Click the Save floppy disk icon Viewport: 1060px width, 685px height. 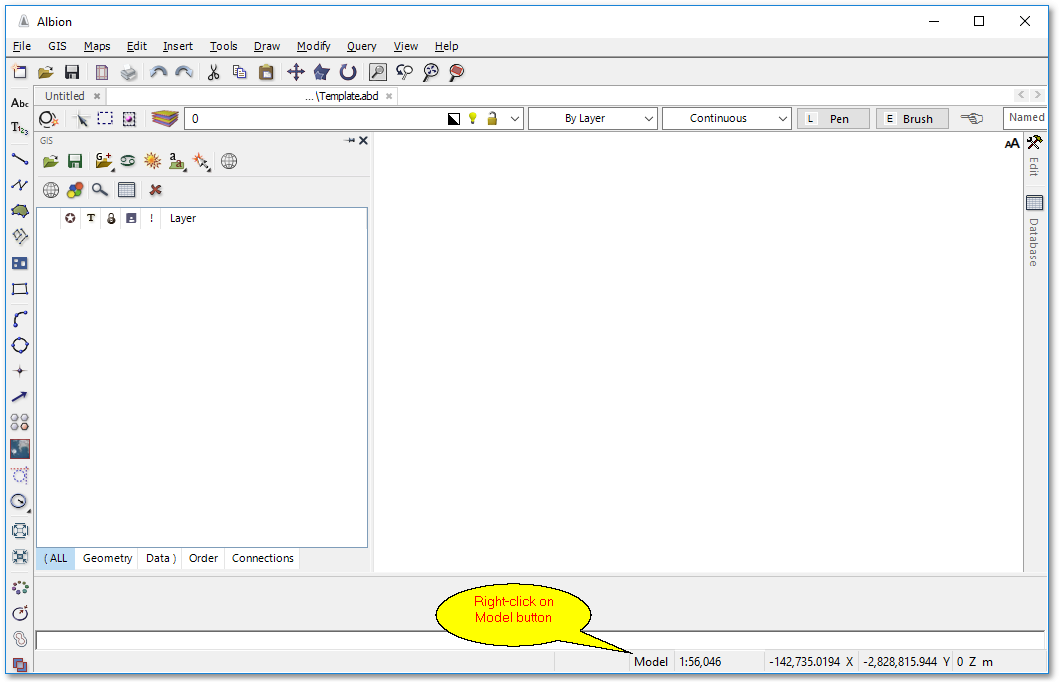pos(72,72)
